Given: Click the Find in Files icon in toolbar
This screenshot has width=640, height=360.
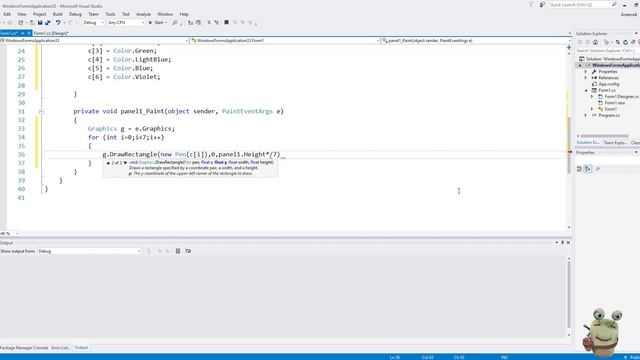Looking at the screenshot, I should tap(175, 23).
